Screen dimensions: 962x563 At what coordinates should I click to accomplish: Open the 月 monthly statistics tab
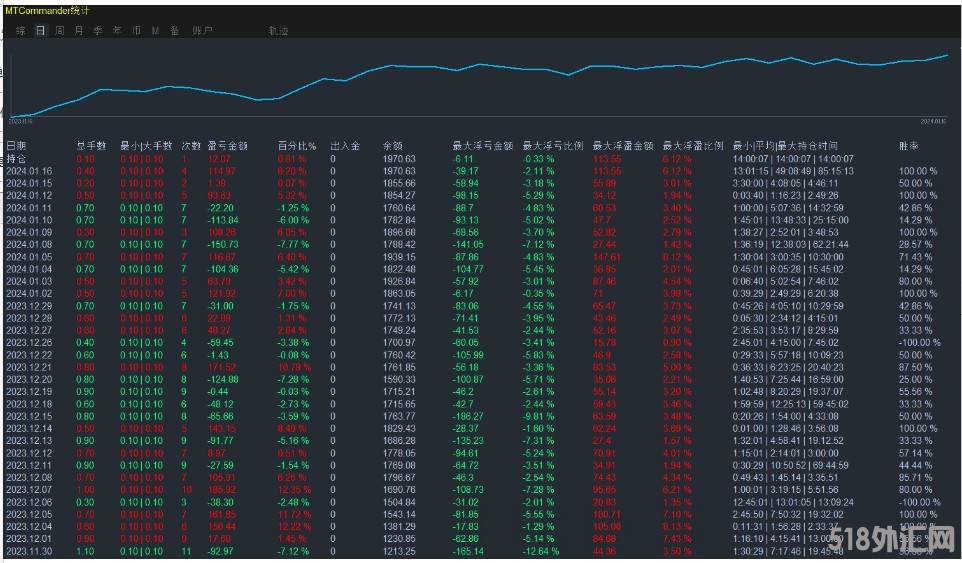coord(79,30)
